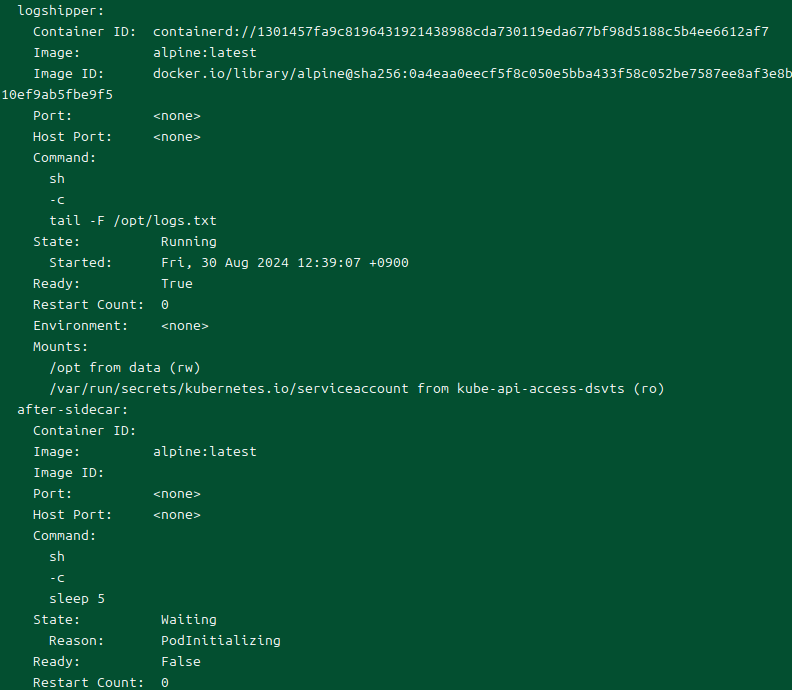Image resolution: width=792 pixels, height=690 pixels.
Task: Click the Started timestamp Fri, 30 Aug 2024
Action: tap(284, 262)
